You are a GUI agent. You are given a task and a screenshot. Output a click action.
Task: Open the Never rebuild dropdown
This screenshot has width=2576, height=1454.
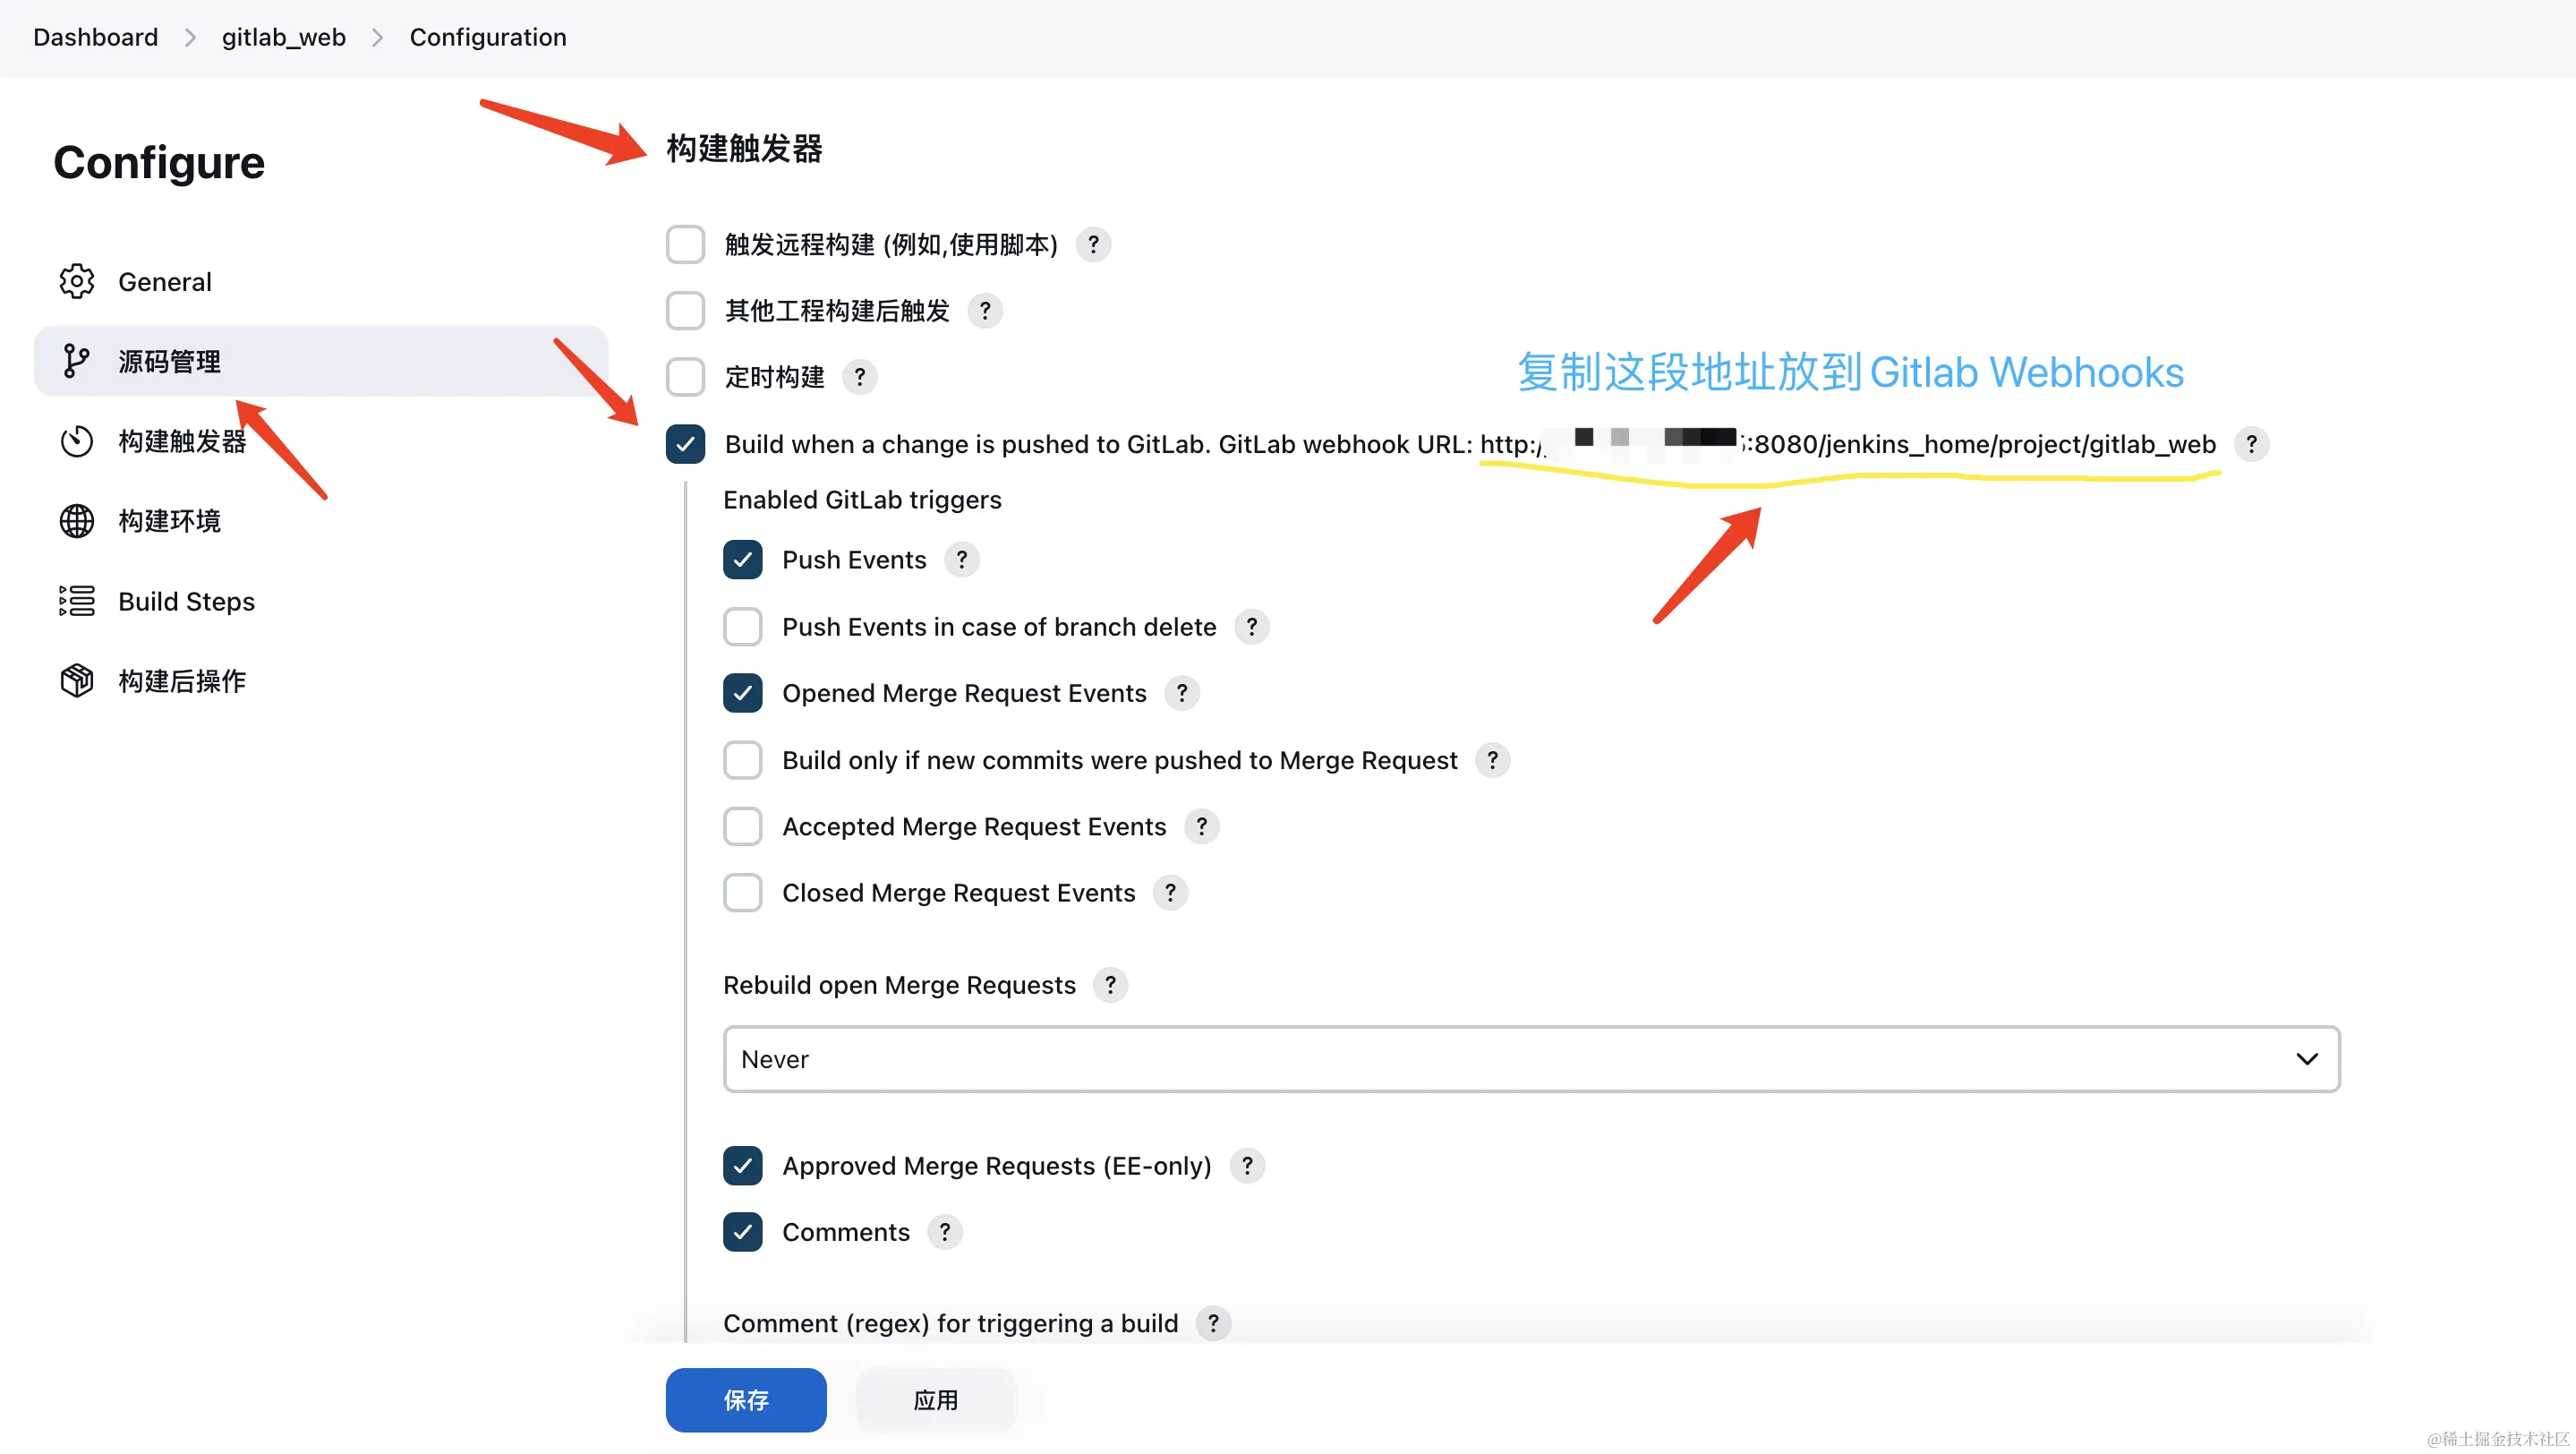(1530, 1059)
